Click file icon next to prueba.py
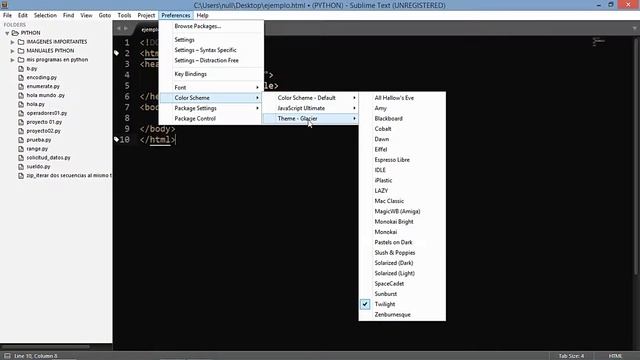This screenshot has width=640, height=360. pos(21,140)
